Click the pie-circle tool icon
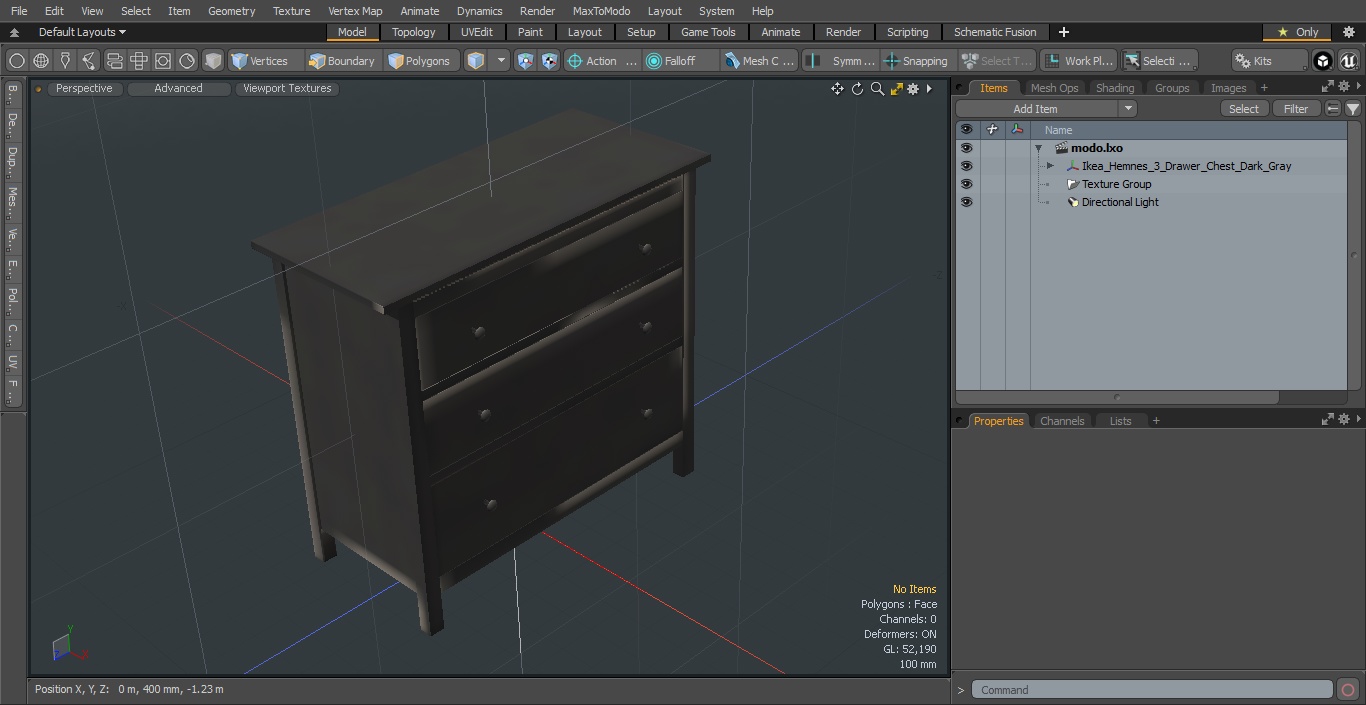 pyautogui.click(x=187, y=61)
